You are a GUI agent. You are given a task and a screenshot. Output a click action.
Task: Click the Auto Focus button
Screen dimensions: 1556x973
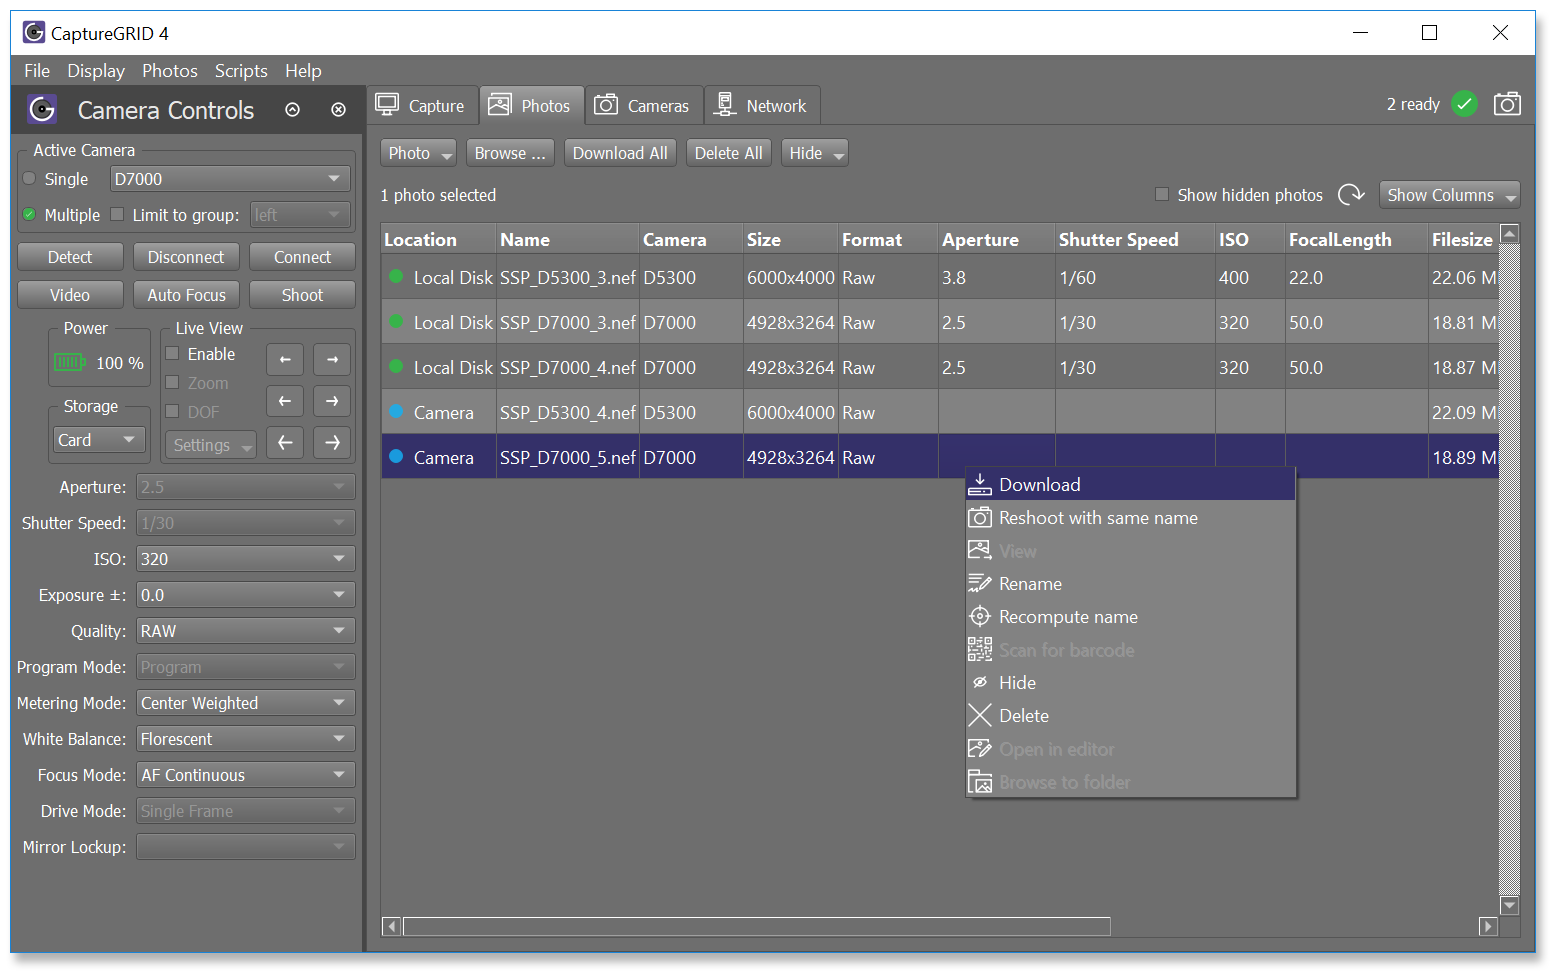click(x=186, y=295)
